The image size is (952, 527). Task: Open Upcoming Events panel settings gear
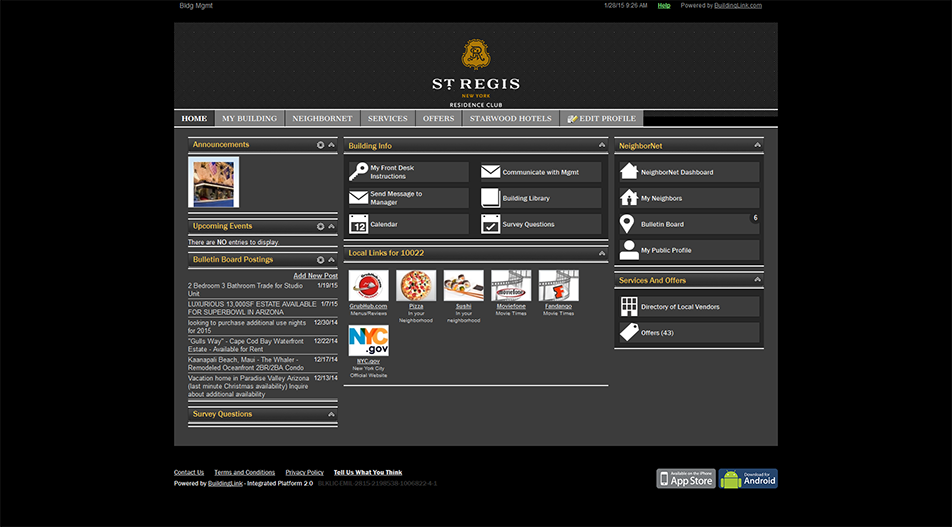click(x=321, y=226)
